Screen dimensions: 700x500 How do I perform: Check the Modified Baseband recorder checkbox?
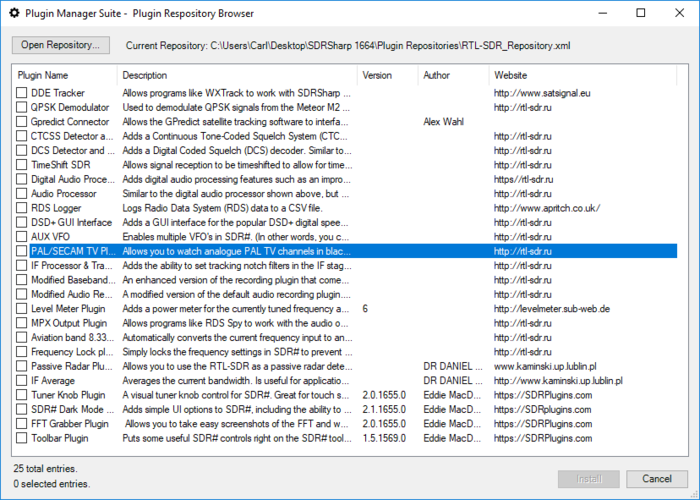click(21, 280)
